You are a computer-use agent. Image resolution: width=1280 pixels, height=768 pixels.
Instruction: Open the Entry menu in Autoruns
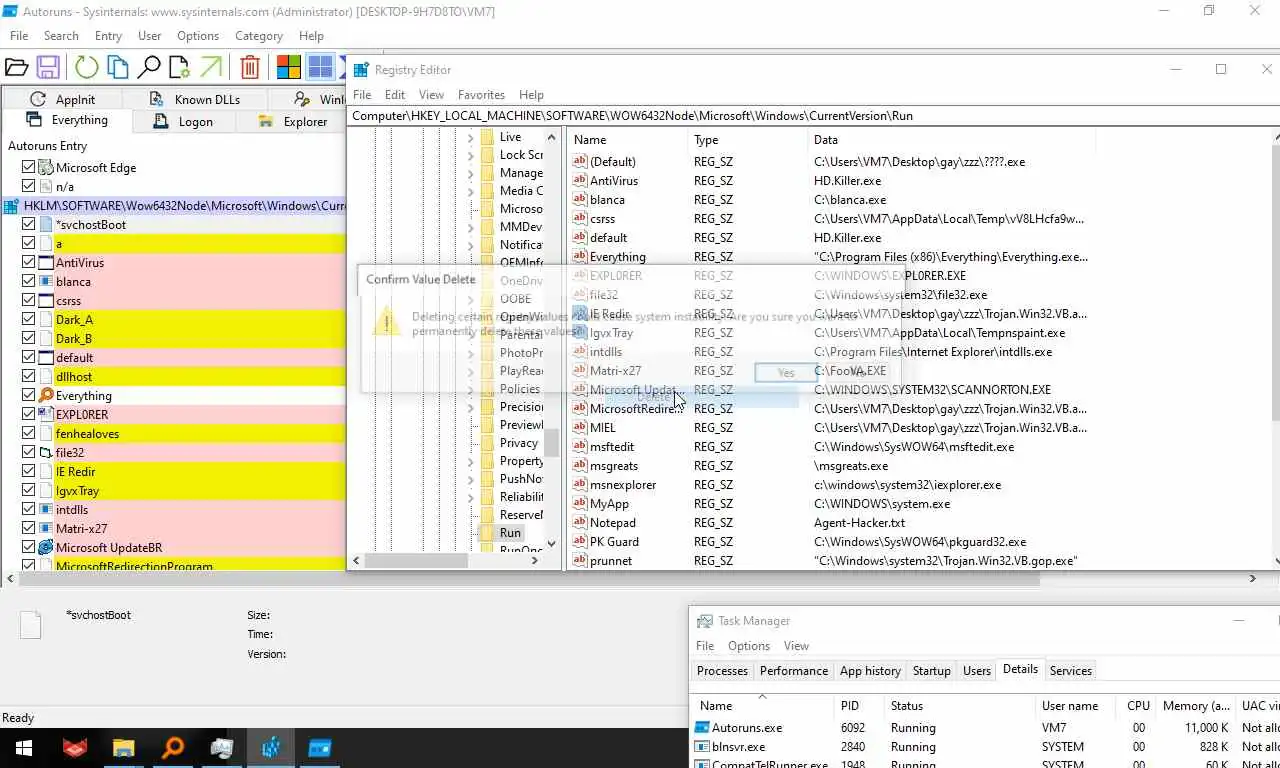[x=108, y=36]
